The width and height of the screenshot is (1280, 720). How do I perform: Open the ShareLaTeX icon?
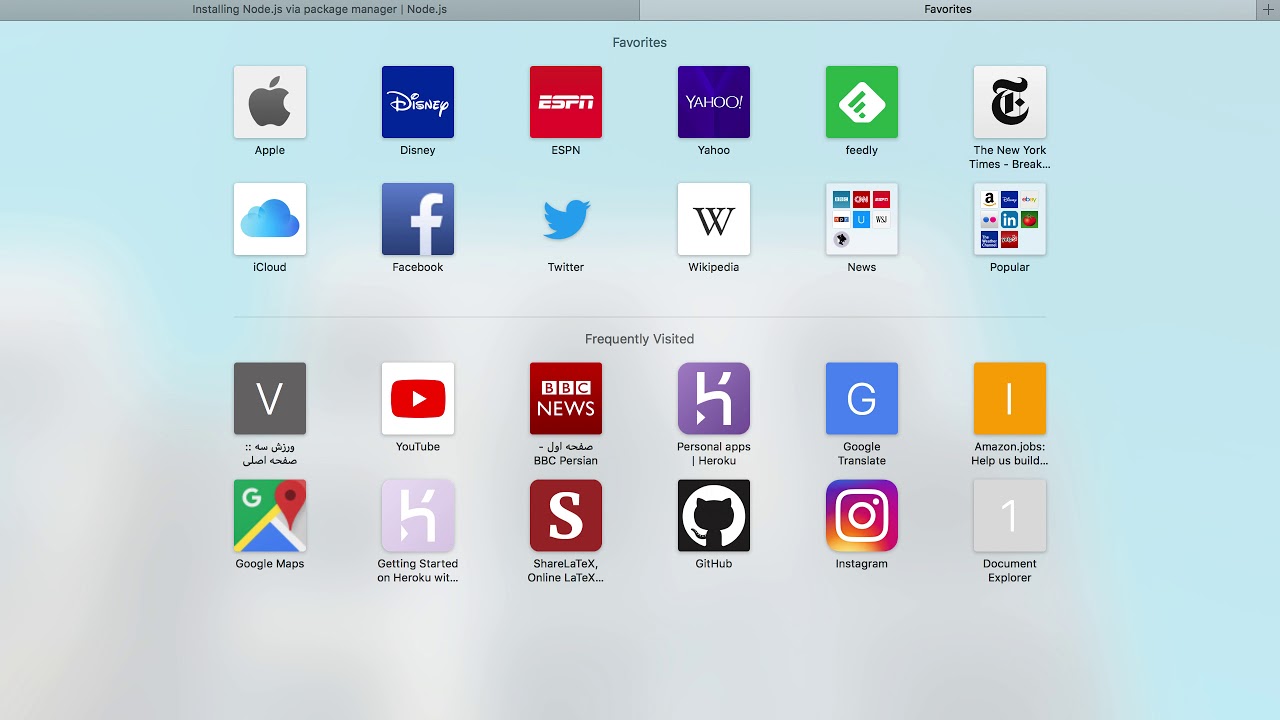click(566, 516)
